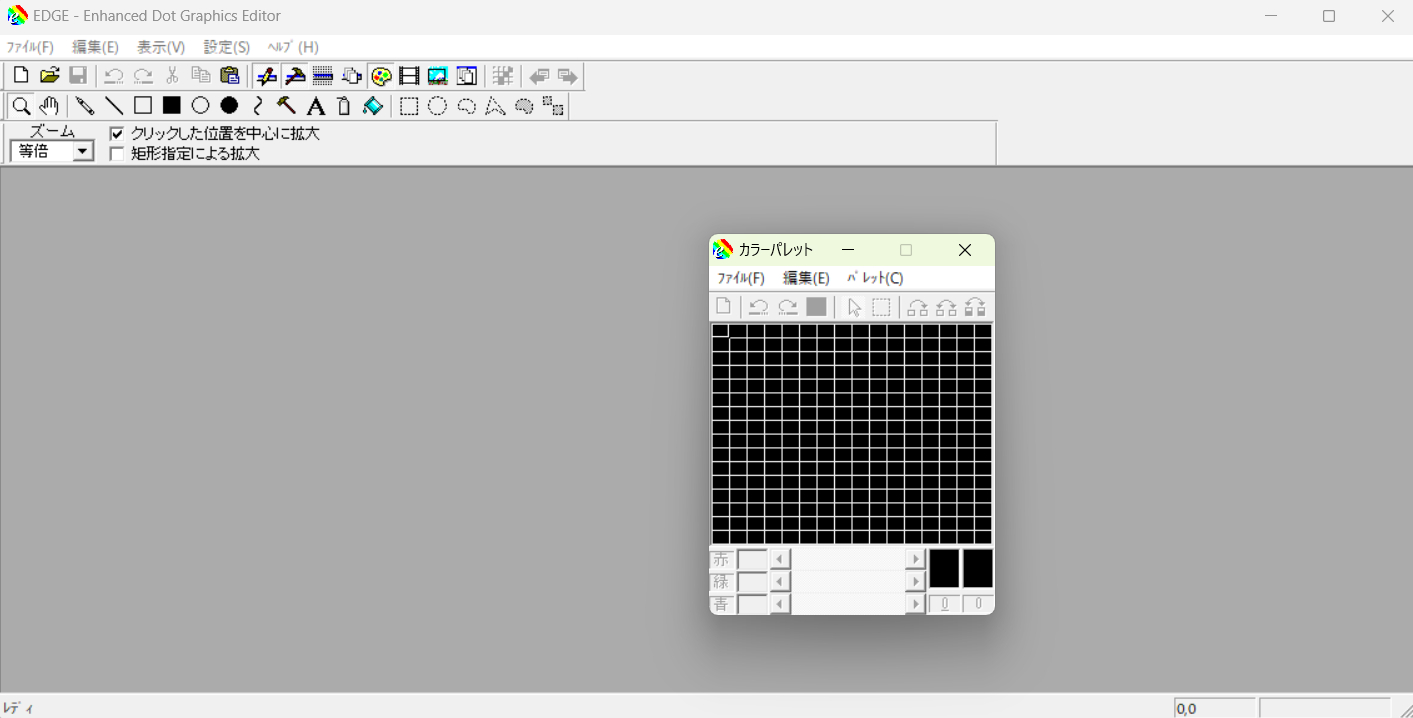This screenshot has width=1413, height=718.
Task: Open the ヘルプ(H) menu
Action: (x=293, y=47)
